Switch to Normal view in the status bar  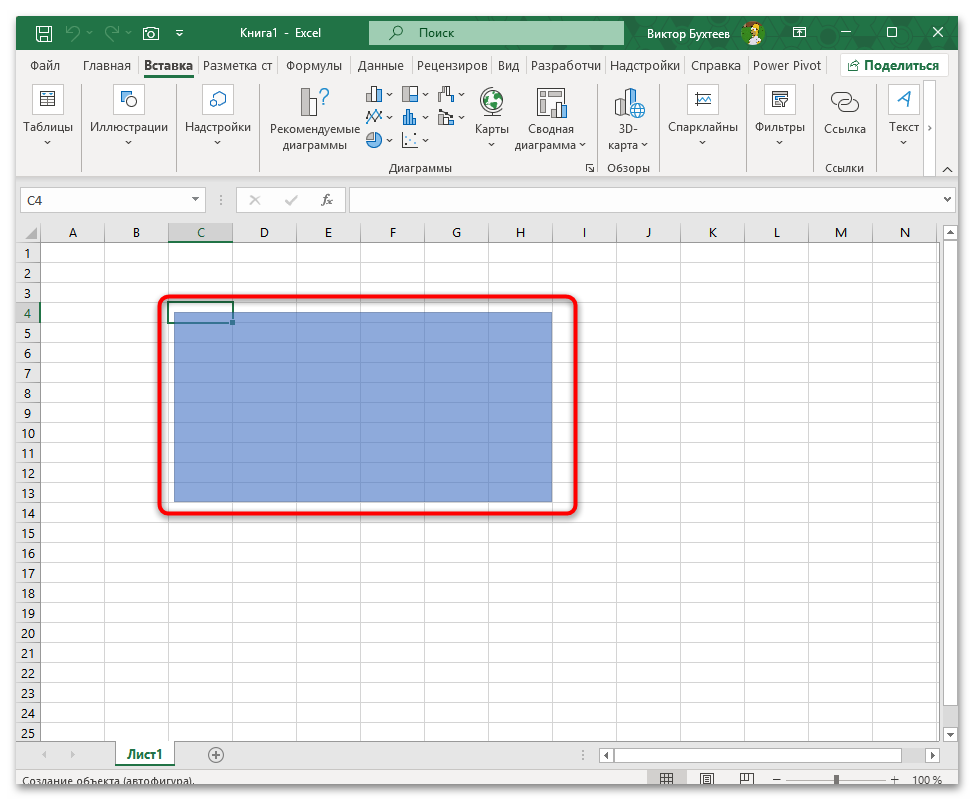point(667,780)
